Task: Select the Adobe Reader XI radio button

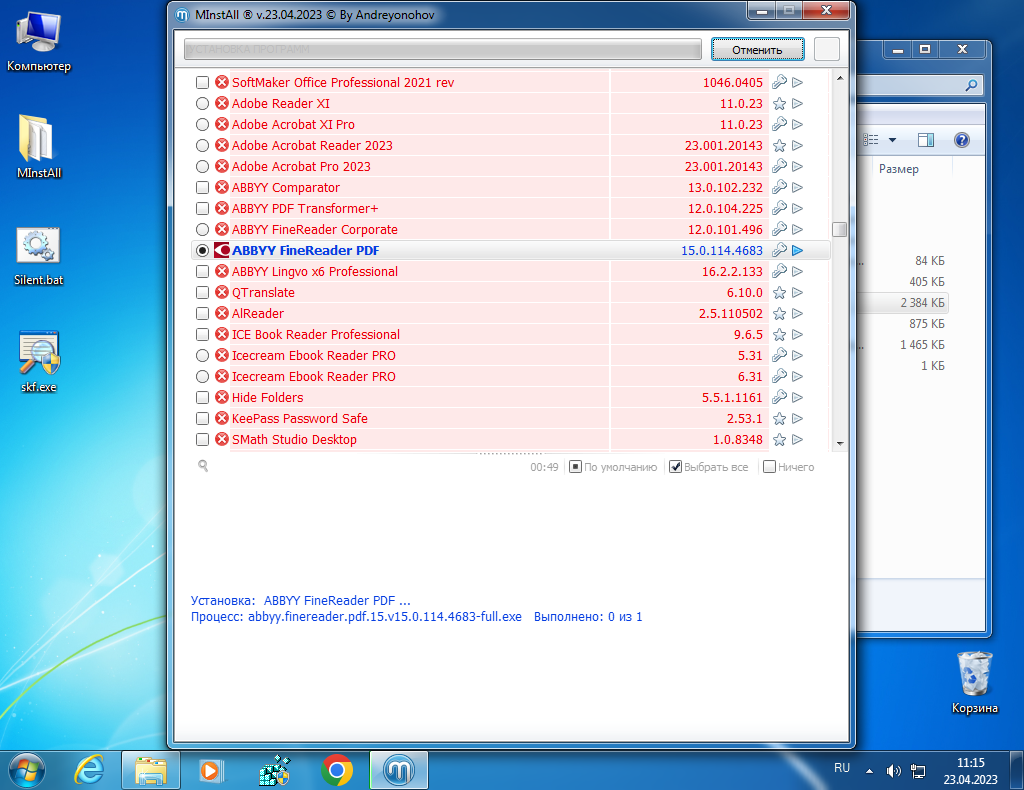Action: pyautogui.click(x=202, y=103)
